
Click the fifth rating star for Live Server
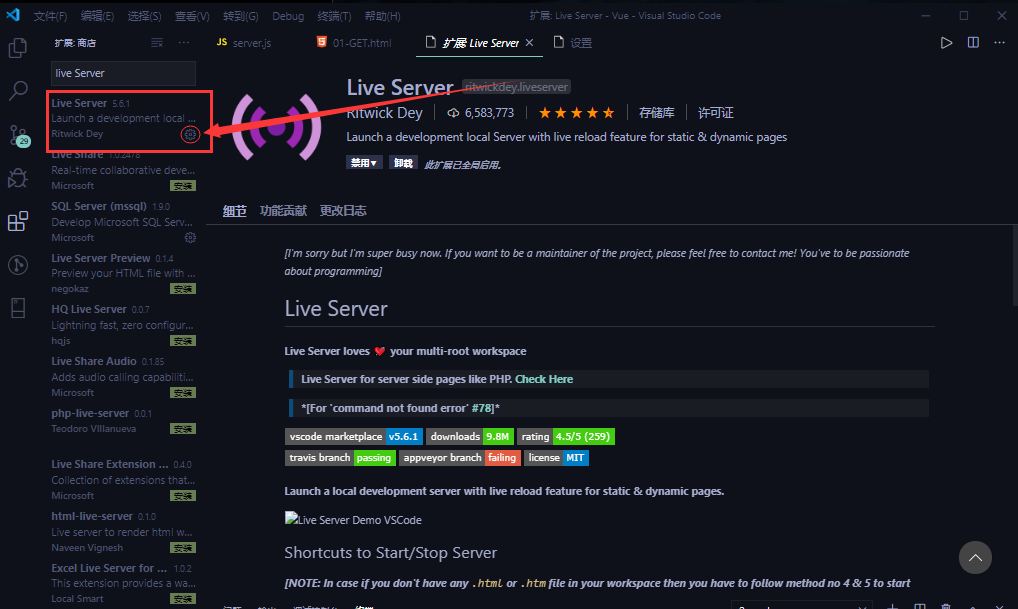(x=609, y=112)
